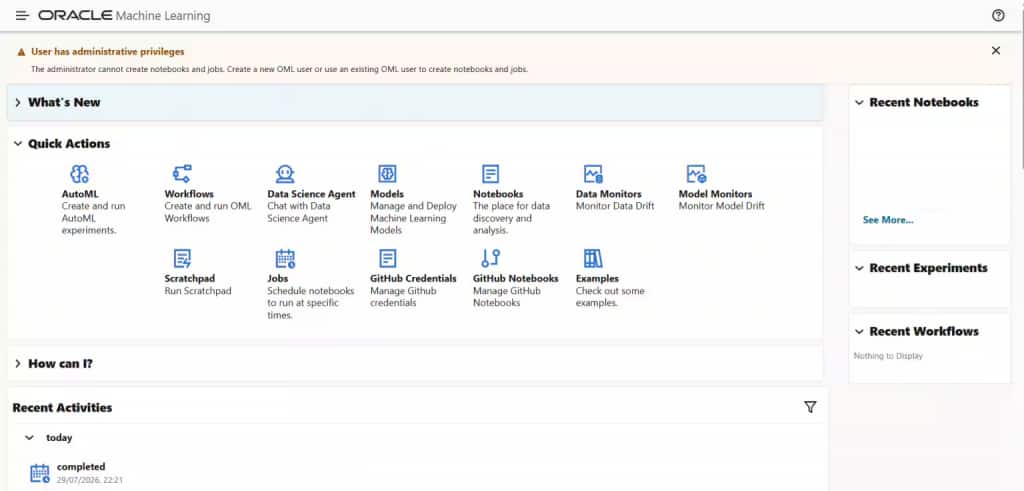Screen dimensions: 1024x491
Task: Click 'Monitor Data Drift' description
Action: pos(615,206)
